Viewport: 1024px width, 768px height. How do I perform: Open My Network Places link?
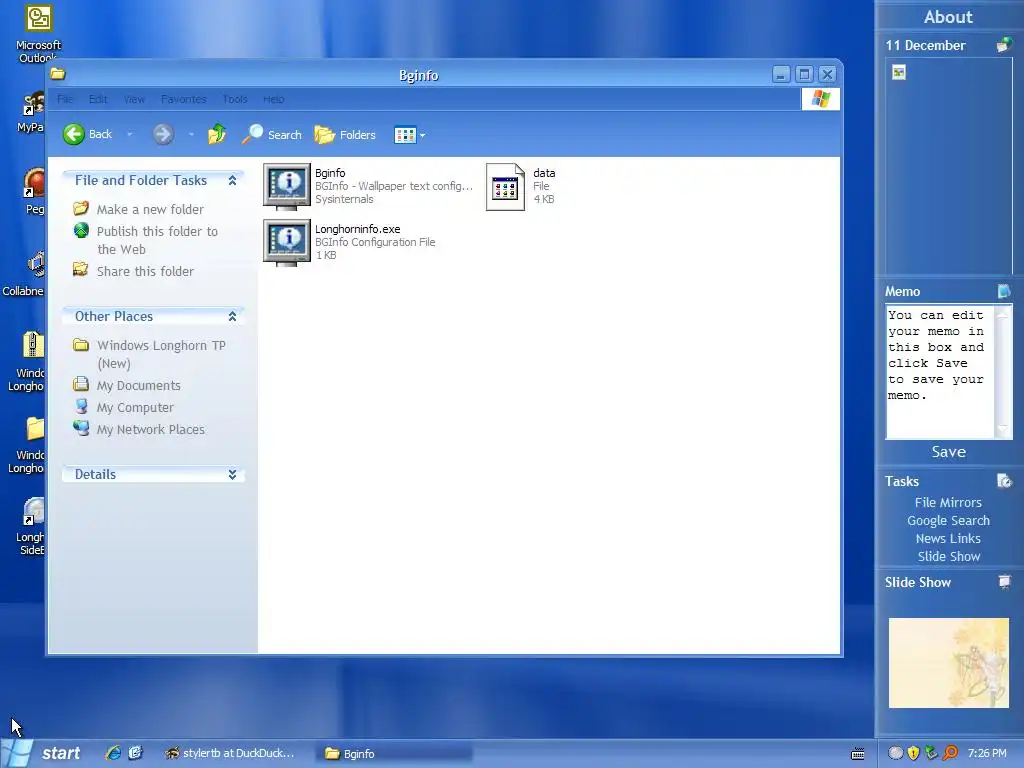(x=151, y=430)
